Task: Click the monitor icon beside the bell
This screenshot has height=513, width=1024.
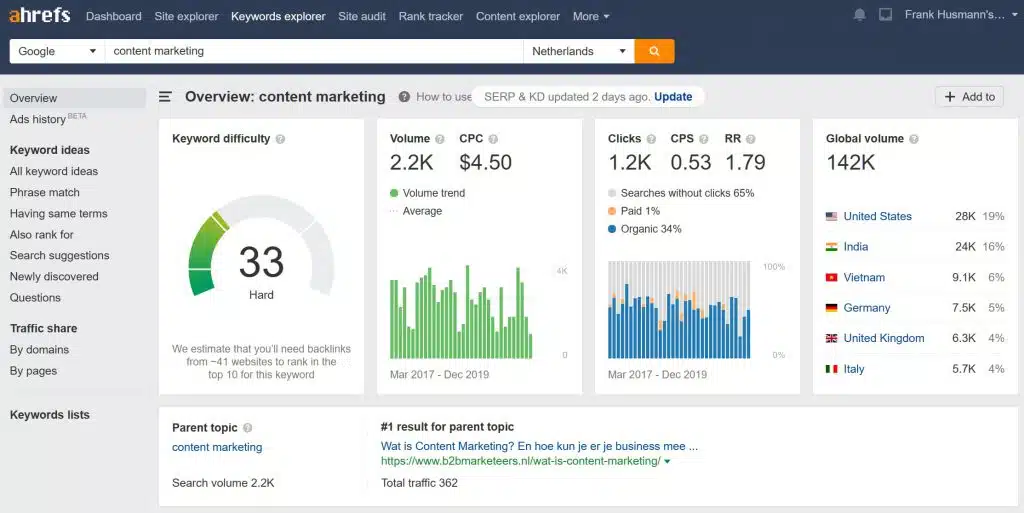Action: click(885, 16)
